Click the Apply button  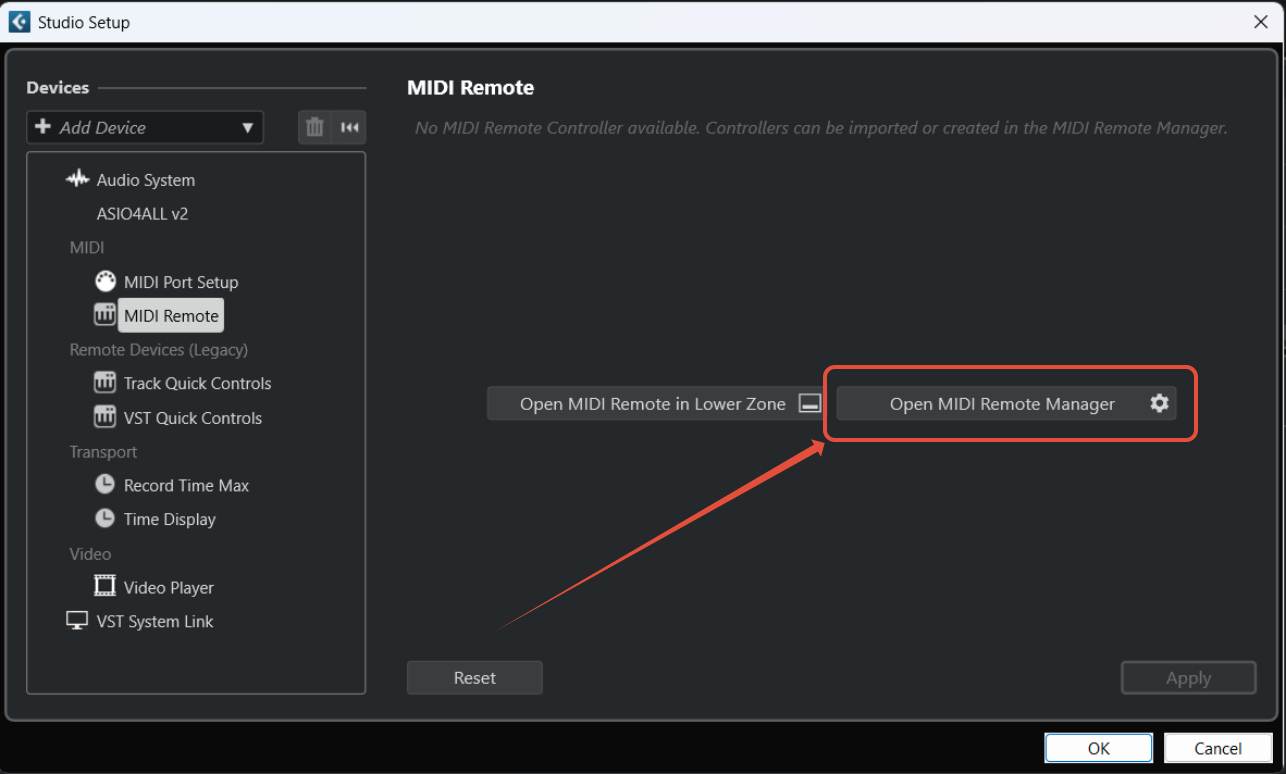pos(1189,678)
